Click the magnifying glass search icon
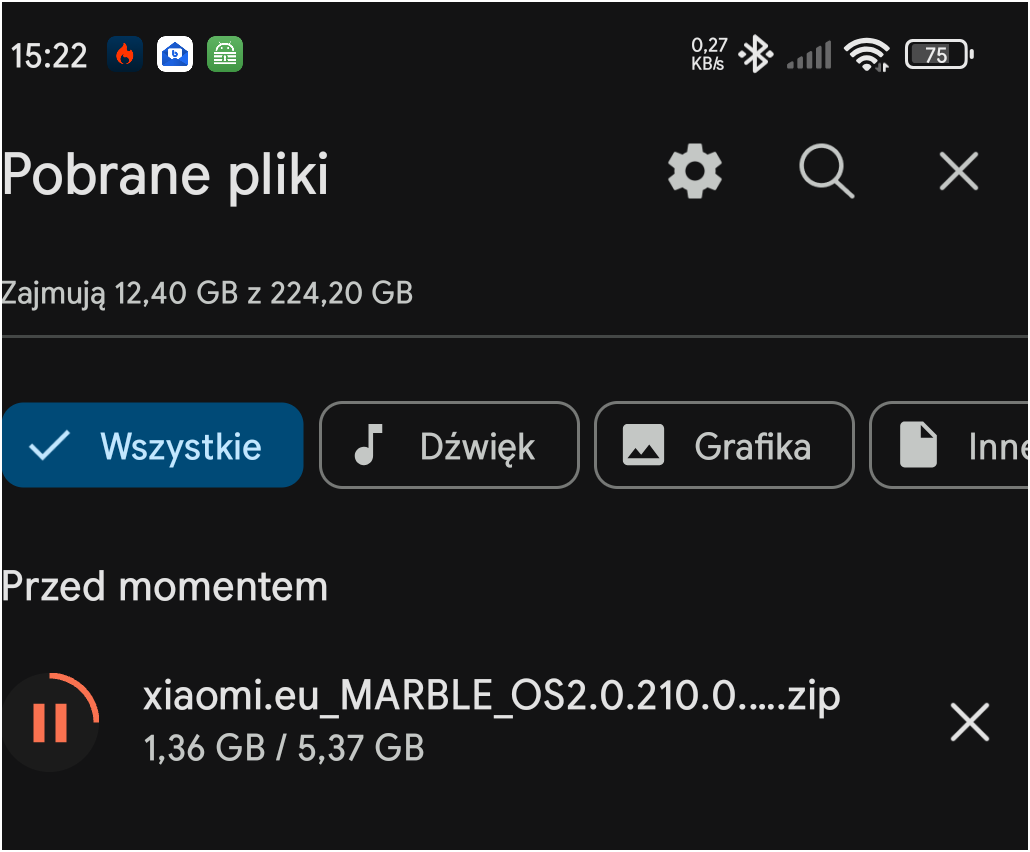 pos(827,172)
